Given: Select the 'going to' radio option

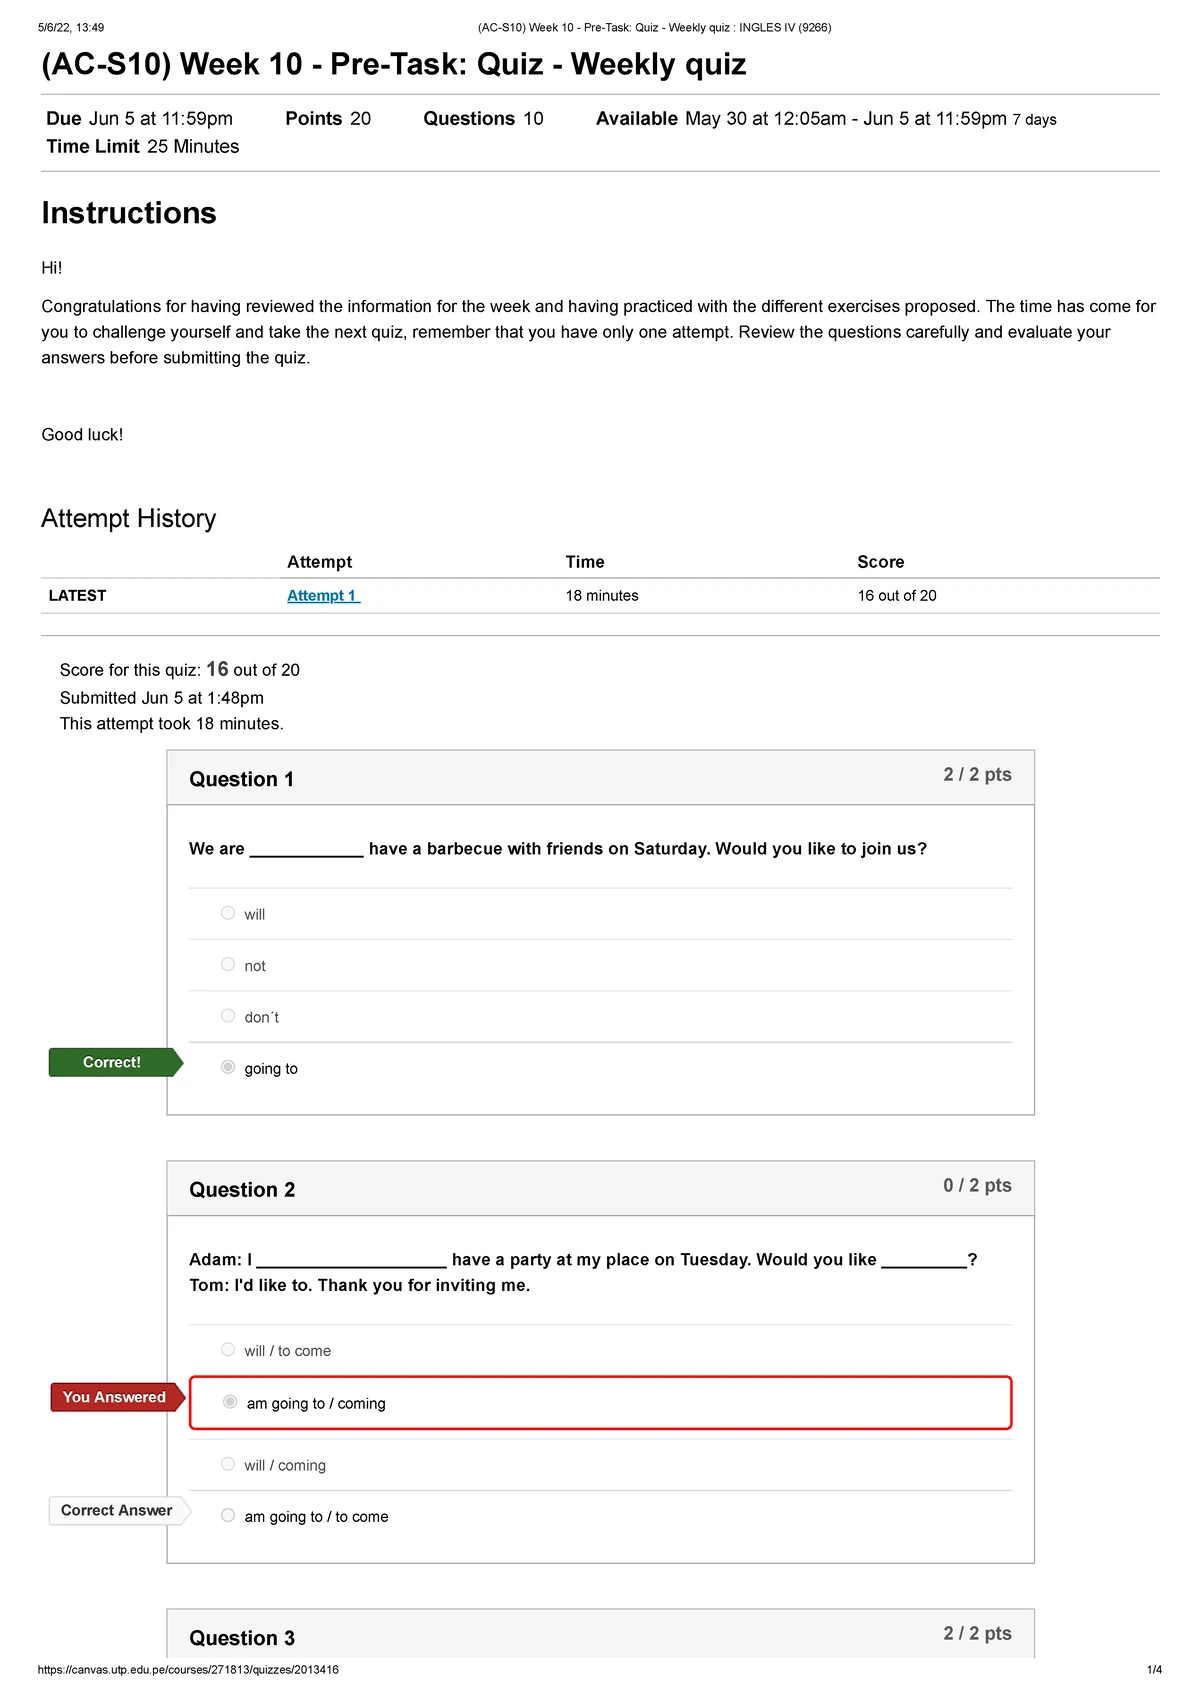Looking at the screenshot, I should coord(228,1068).
